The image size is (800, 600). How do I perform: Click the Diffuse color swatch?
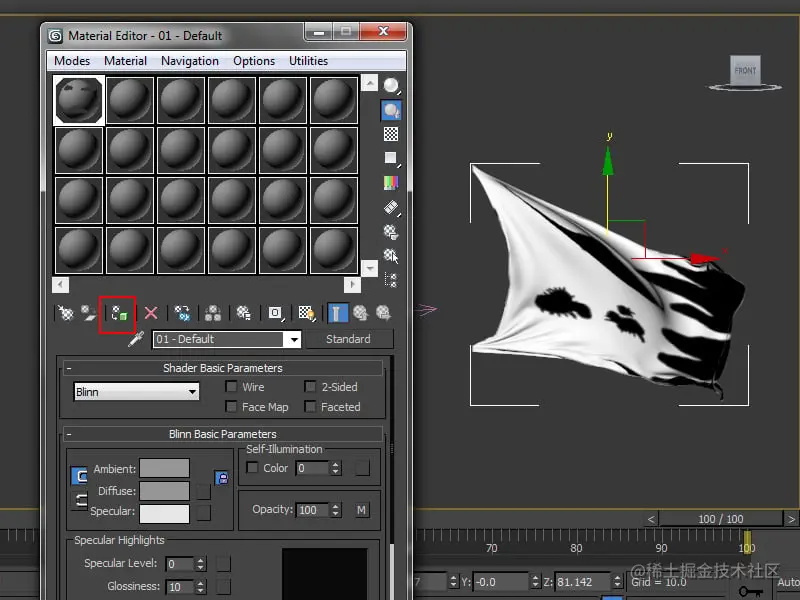[x=164, y=491]
